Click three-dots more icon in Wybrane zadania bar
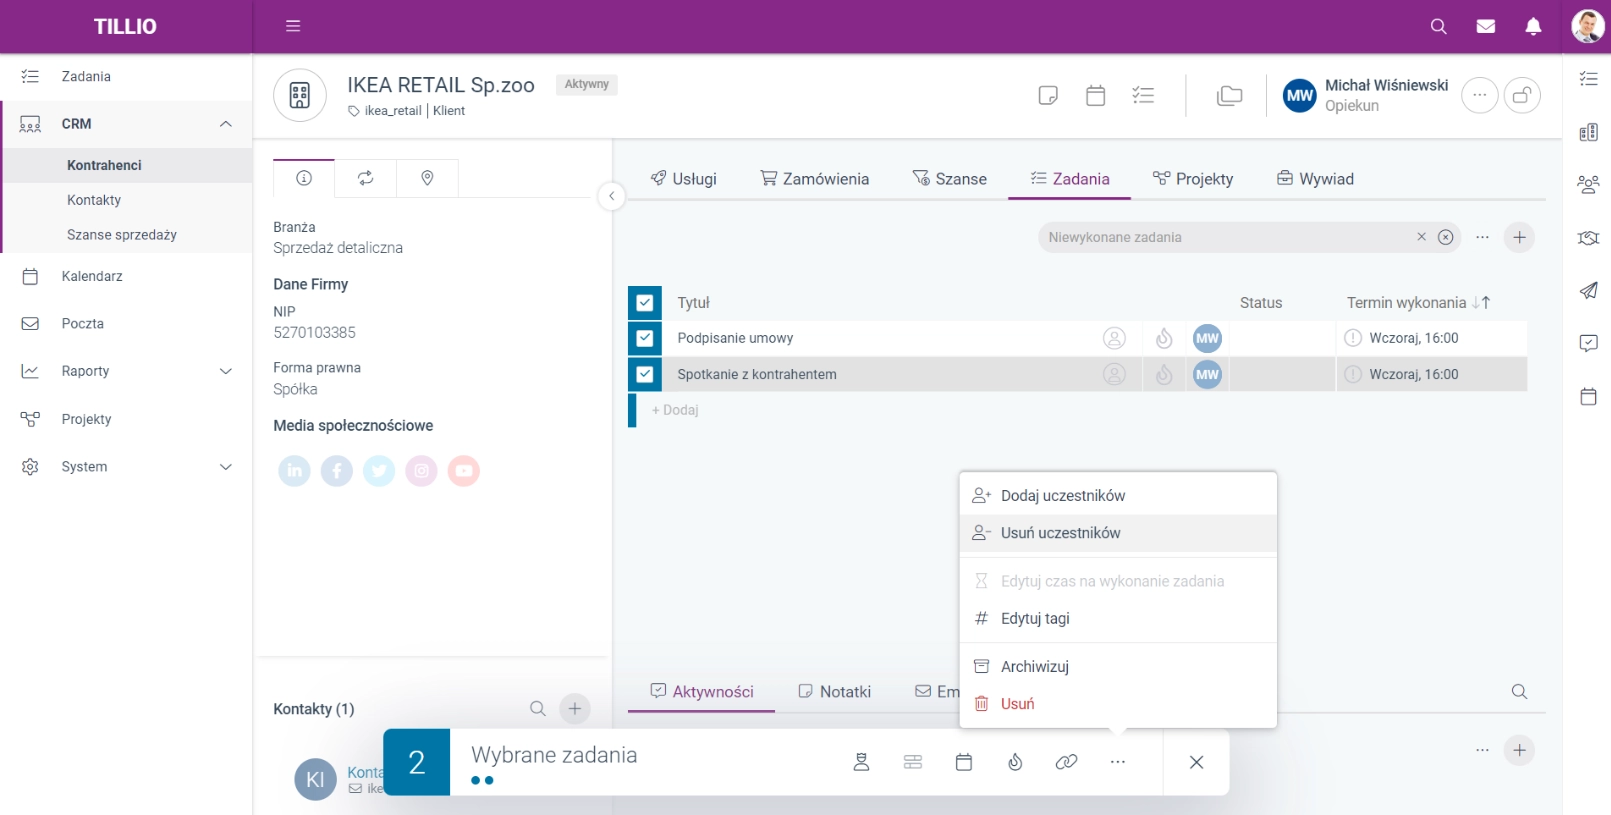 point(1118,762)
